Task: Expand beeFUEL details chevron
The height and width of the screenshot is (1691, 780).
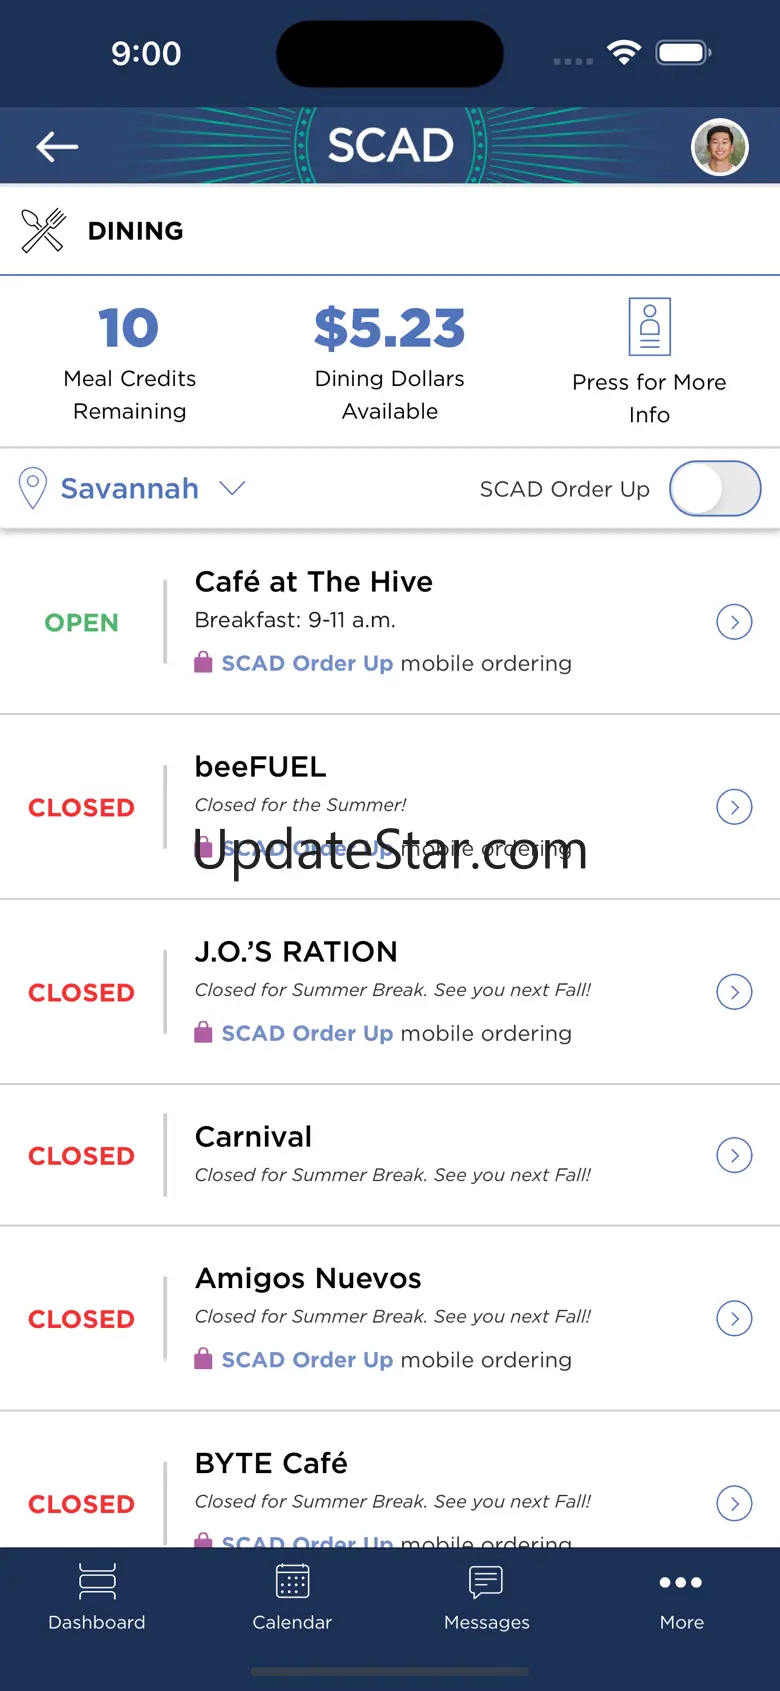Action: pyautogui.click(x=734, y=807)
